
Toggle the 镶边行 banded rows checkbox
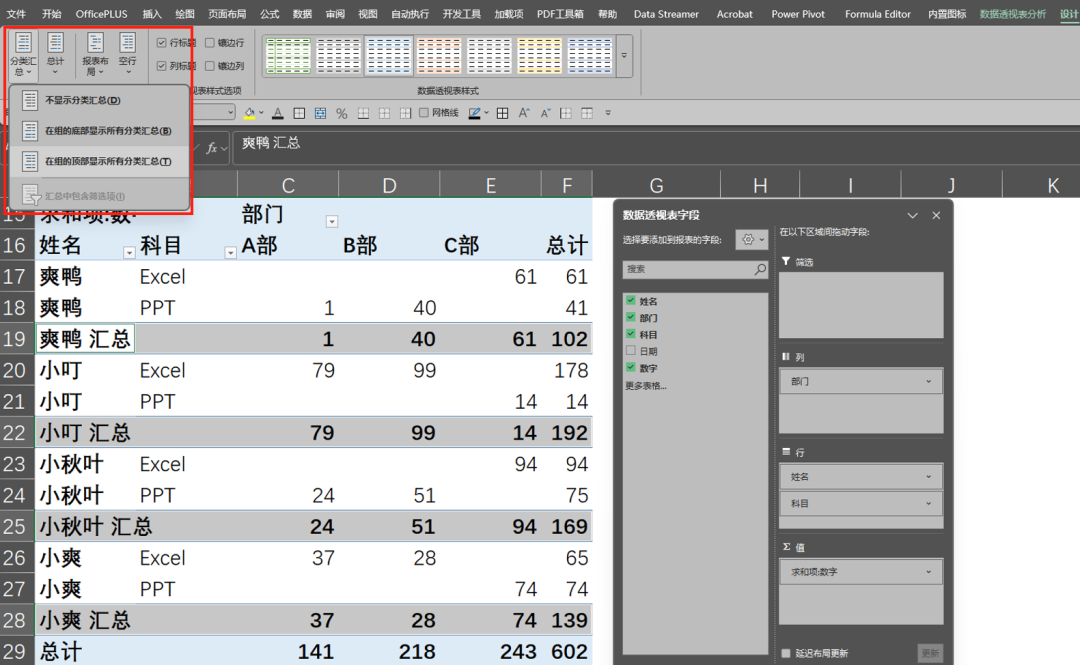pyautogui.click(x=210, y=43)
